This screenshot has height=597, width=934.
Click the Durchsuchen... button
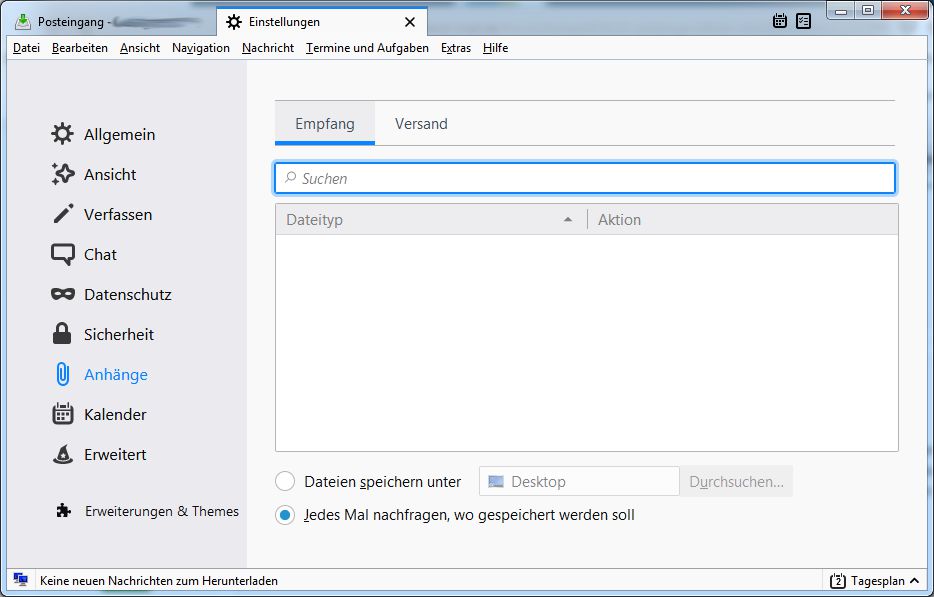point(736,481)
